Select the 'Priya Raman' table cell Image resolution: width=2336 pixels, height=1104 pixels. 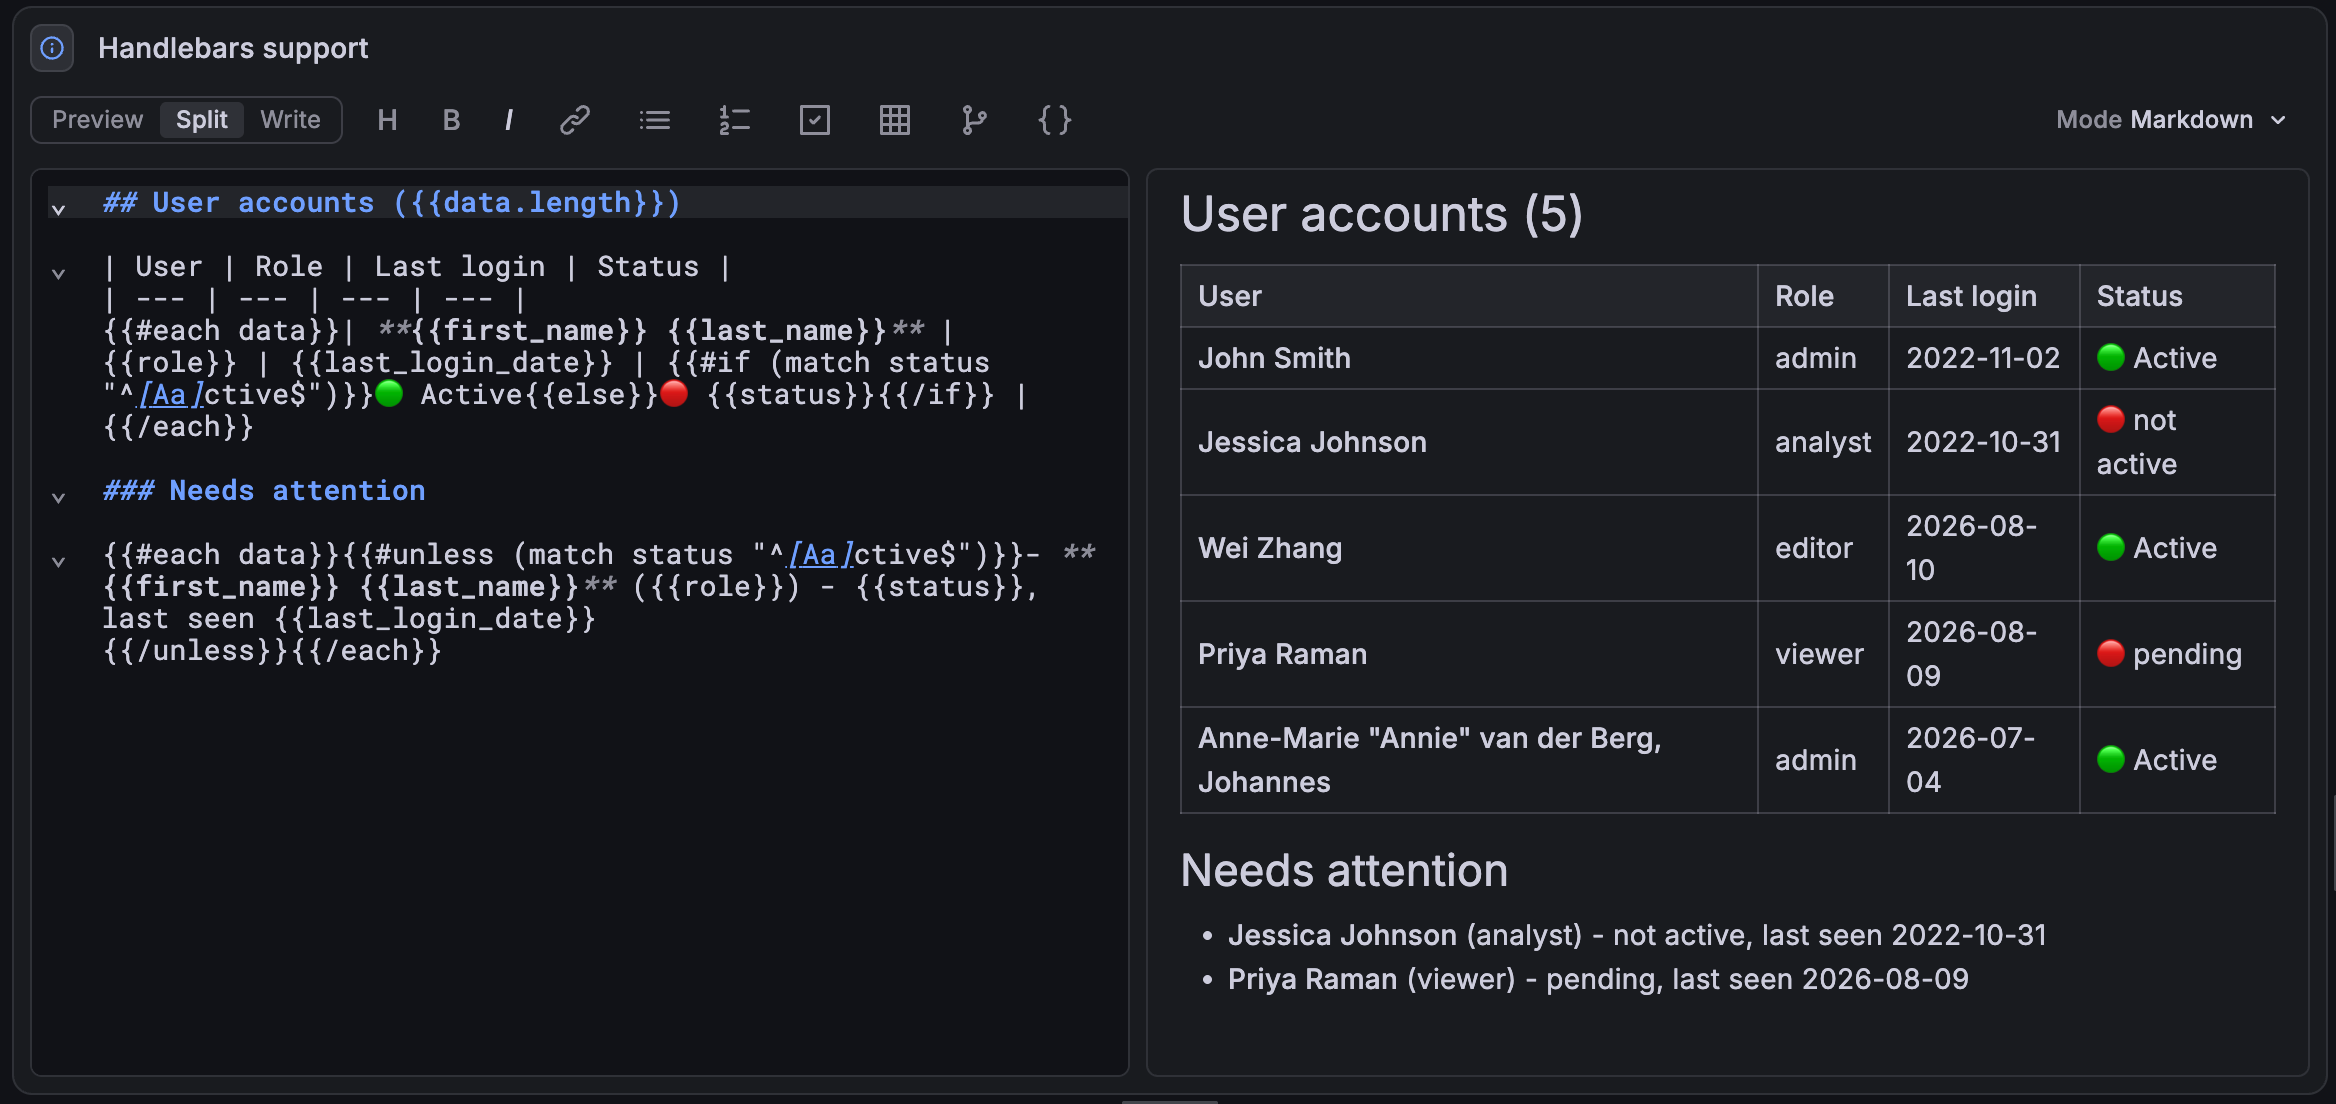[1469, 654]
